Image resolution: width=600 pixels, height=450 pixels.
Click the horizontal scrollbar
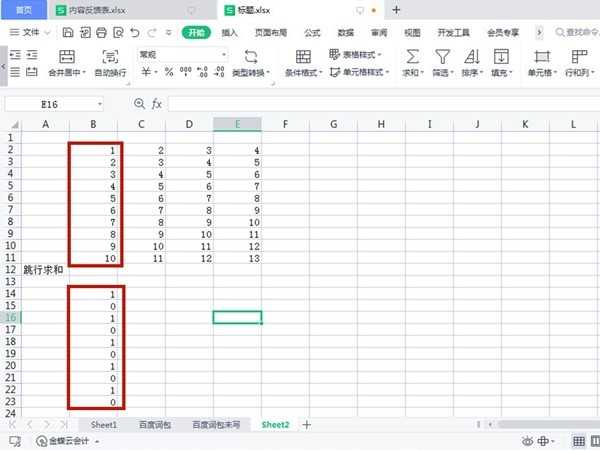pos(549,424)
